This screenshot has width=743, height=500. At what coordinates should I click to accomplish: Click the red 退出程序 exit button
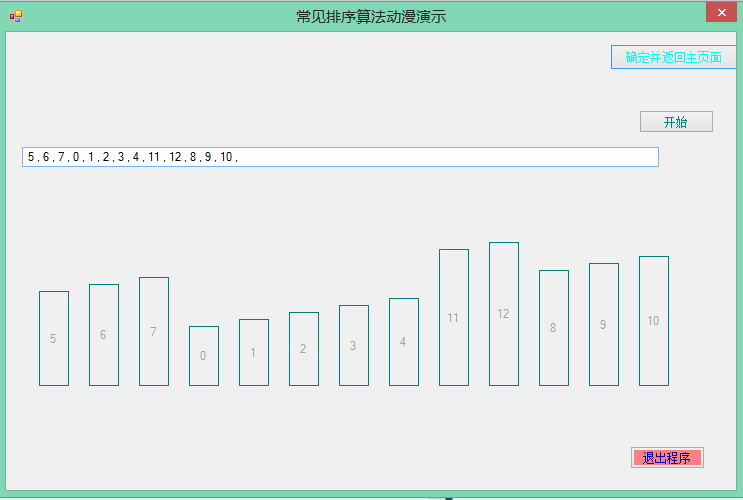coord(667,458)
